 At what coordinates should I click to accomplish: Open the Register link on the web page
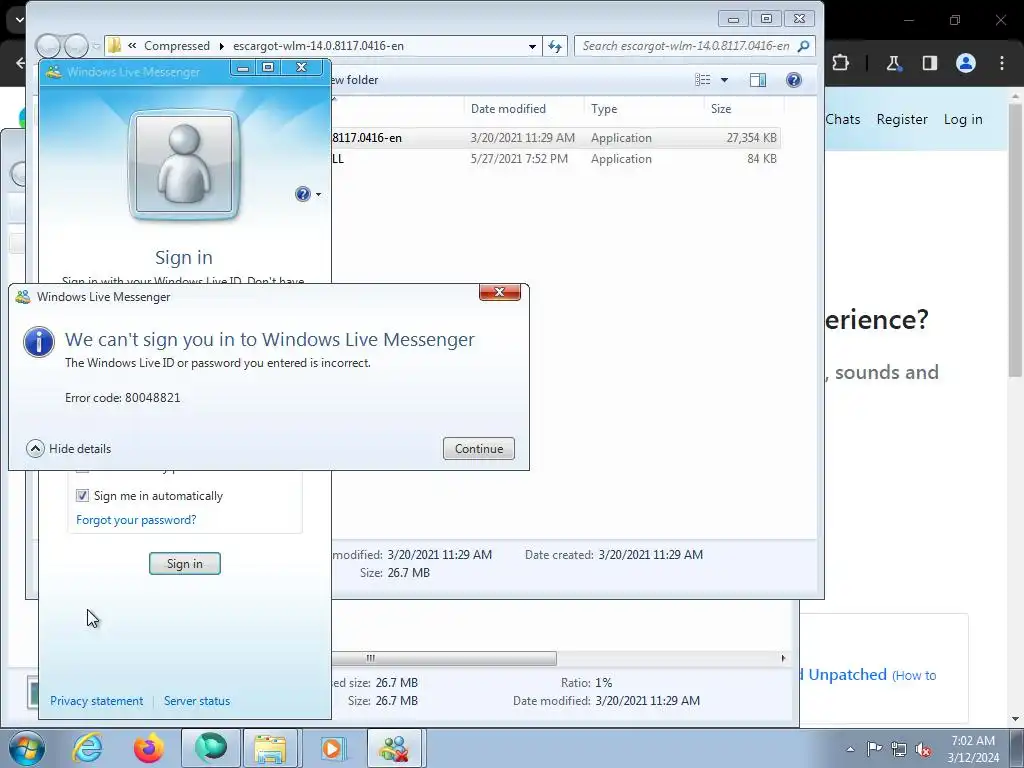click(902, 120)
